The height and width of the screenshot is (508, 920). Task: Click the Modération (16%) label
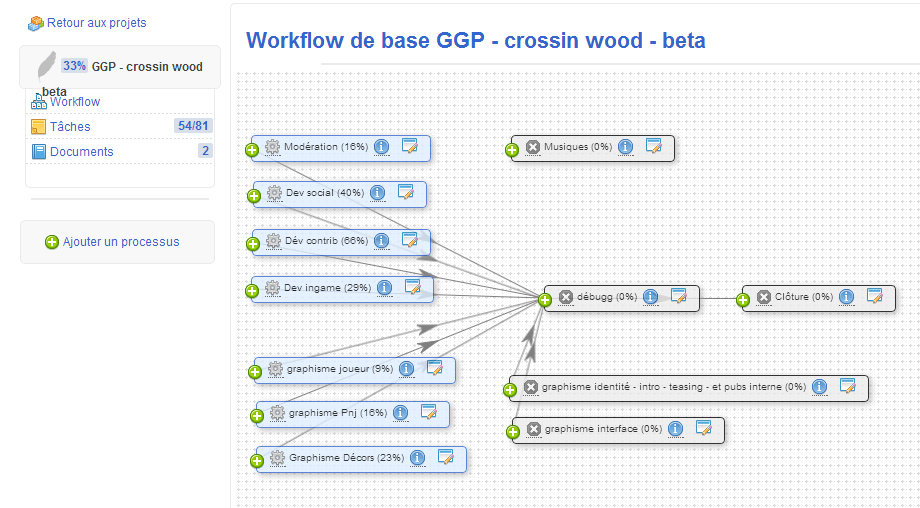coord(326,147)
